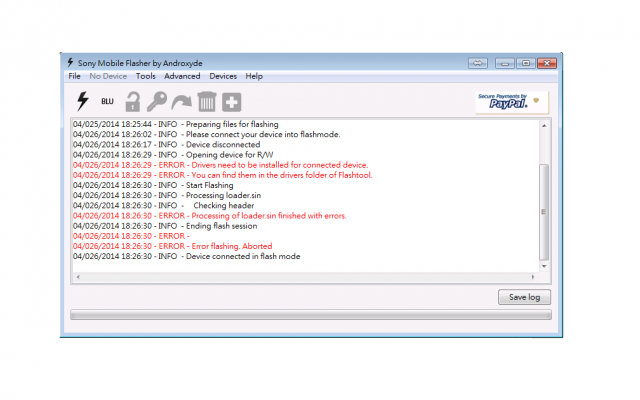The image size is (640, 400).
Task: Select log line 'Start Flashing'
Action: tap(153, 185)
